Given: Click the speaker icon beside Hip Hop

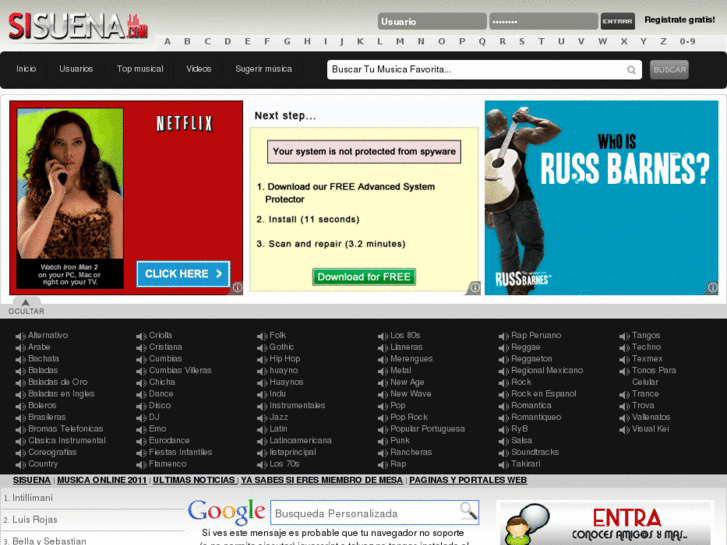Looking at the screenshot, I should tap(262, 359).
